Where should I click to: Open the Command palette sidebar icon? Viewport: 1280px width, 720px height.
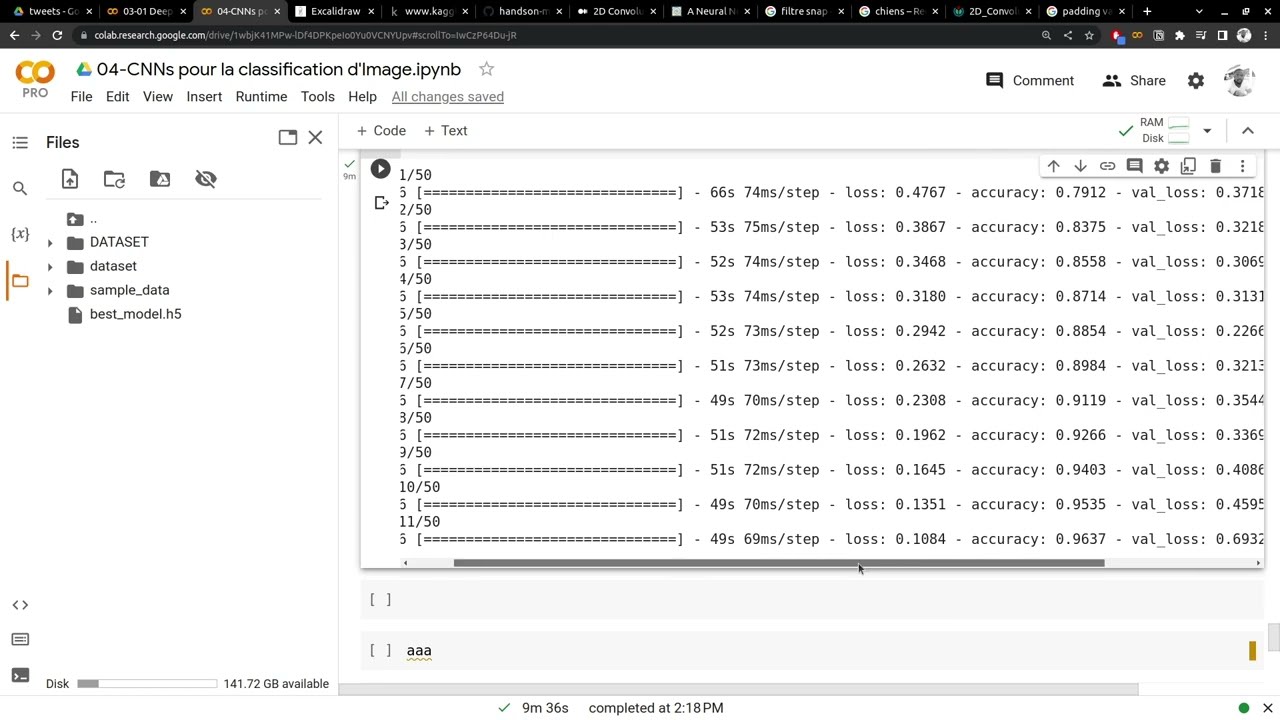20,640
